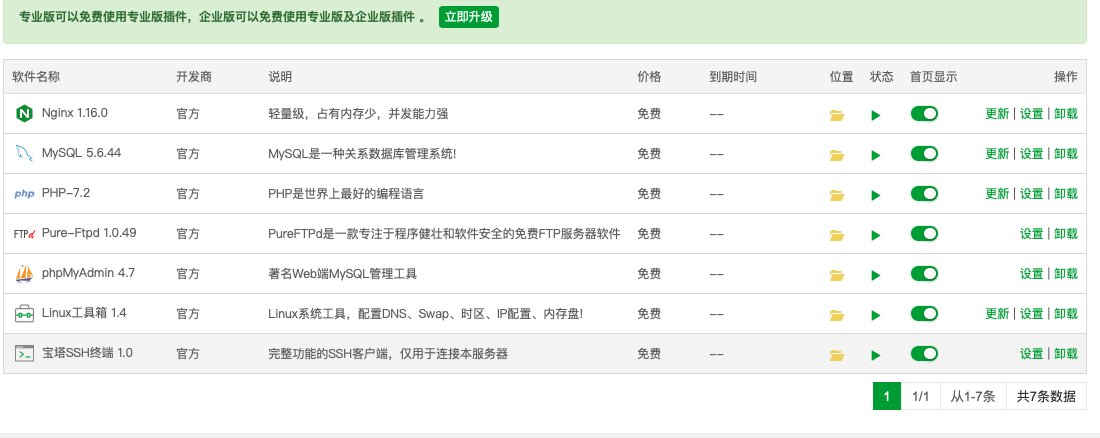Click 更新 for PHP-7.2

pyautogui.click(x=997, y=194)
